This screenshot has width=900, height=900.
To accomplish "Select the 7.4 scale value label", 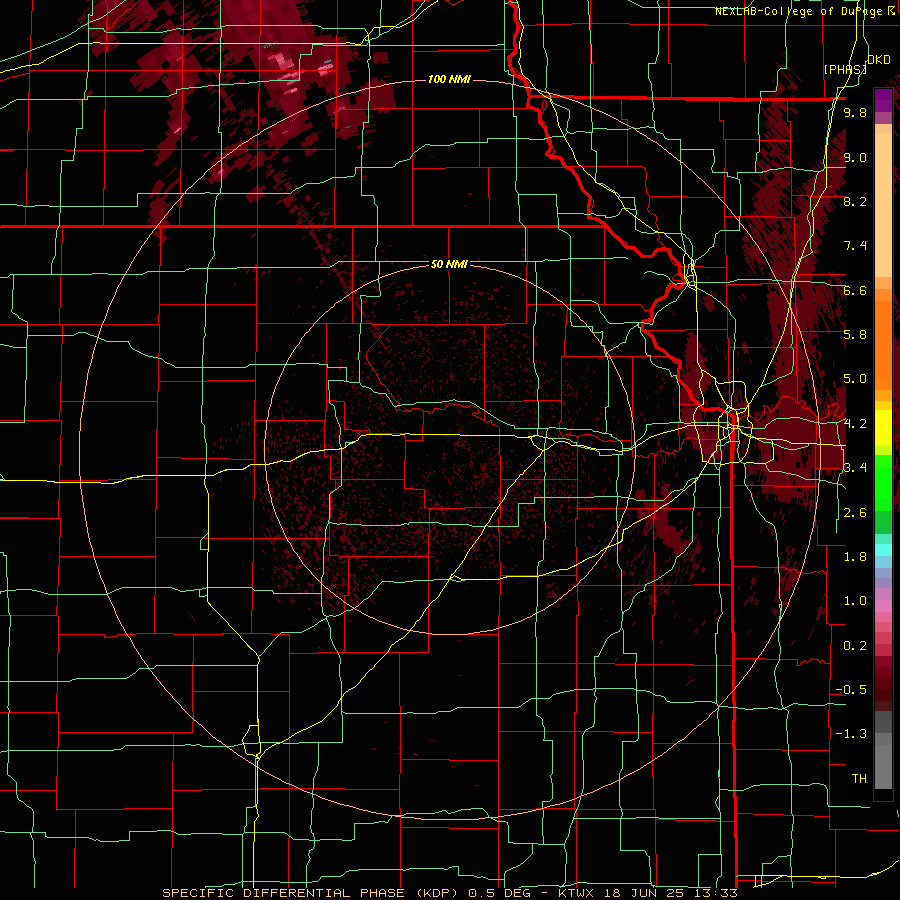I will click(855, 246).
